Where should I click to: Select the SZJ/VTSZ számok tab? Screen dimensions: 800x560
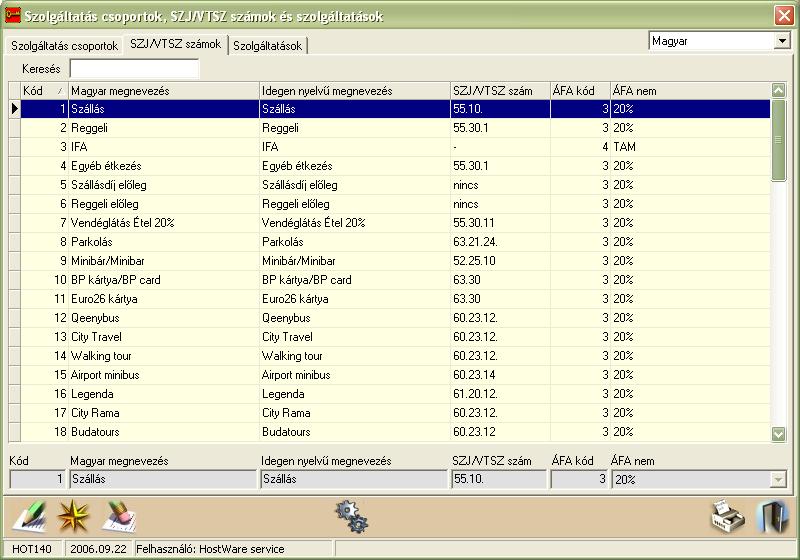(176, 44)
